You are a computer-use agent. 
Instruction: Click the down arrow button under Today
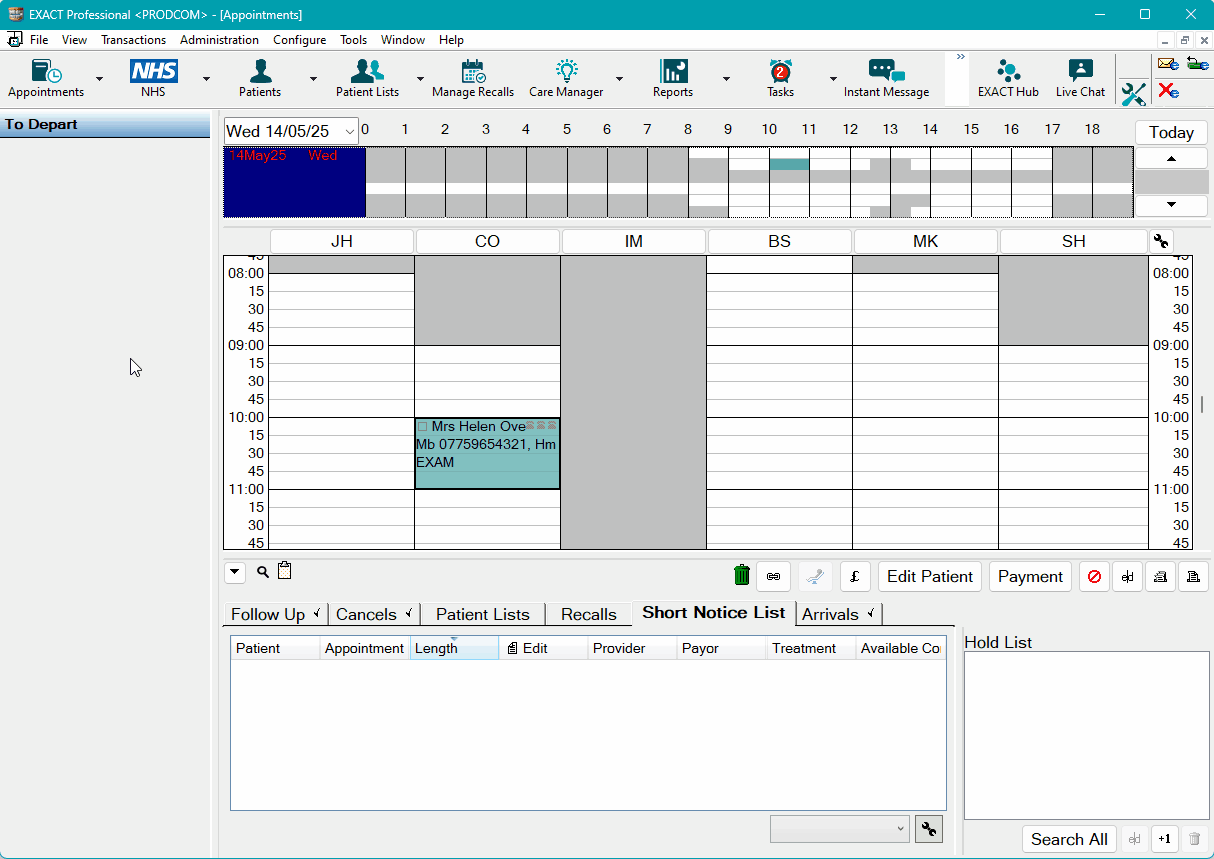point(1171,205)
